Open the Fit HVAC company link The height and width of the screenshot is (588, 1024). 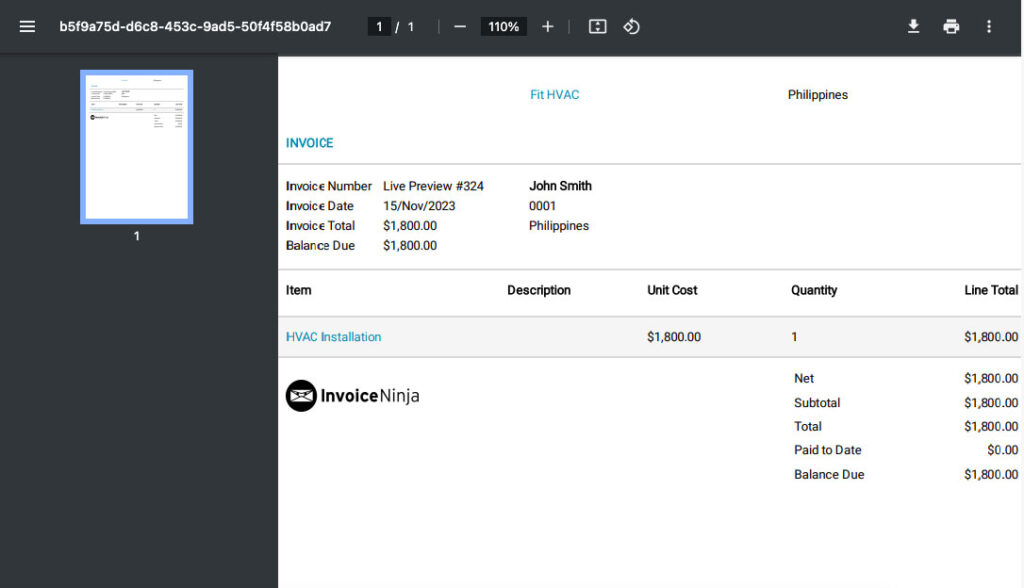(x=554, y=94)
